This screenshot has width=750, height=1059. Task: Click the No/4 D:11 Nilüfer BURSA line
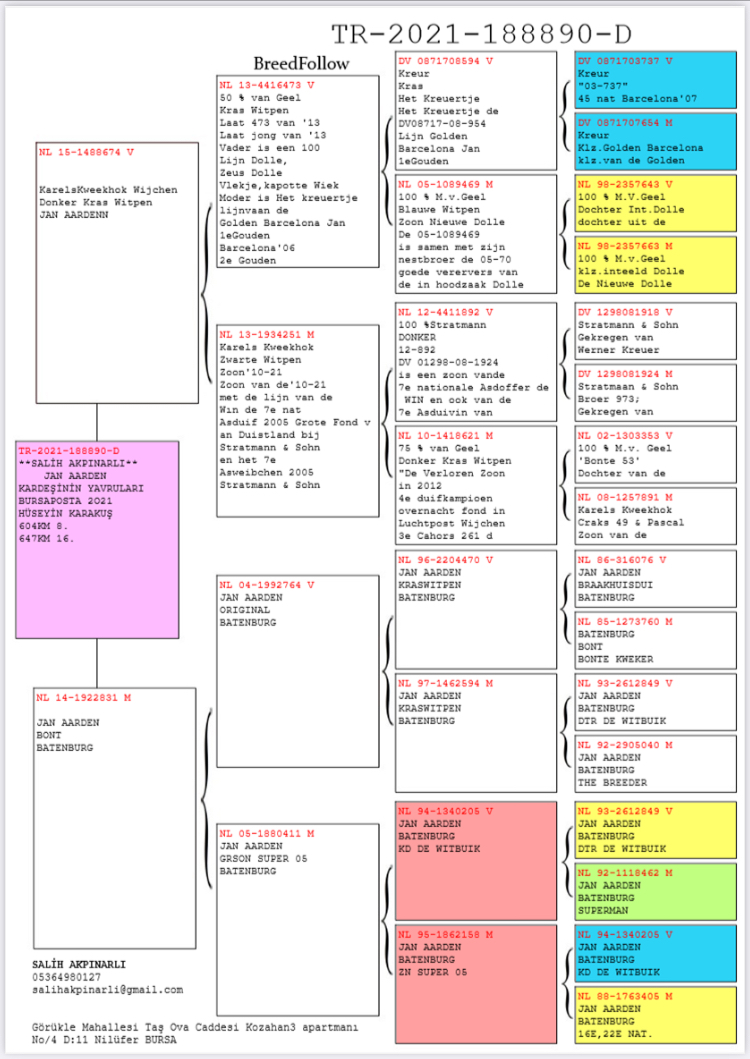pos(104,1040)
